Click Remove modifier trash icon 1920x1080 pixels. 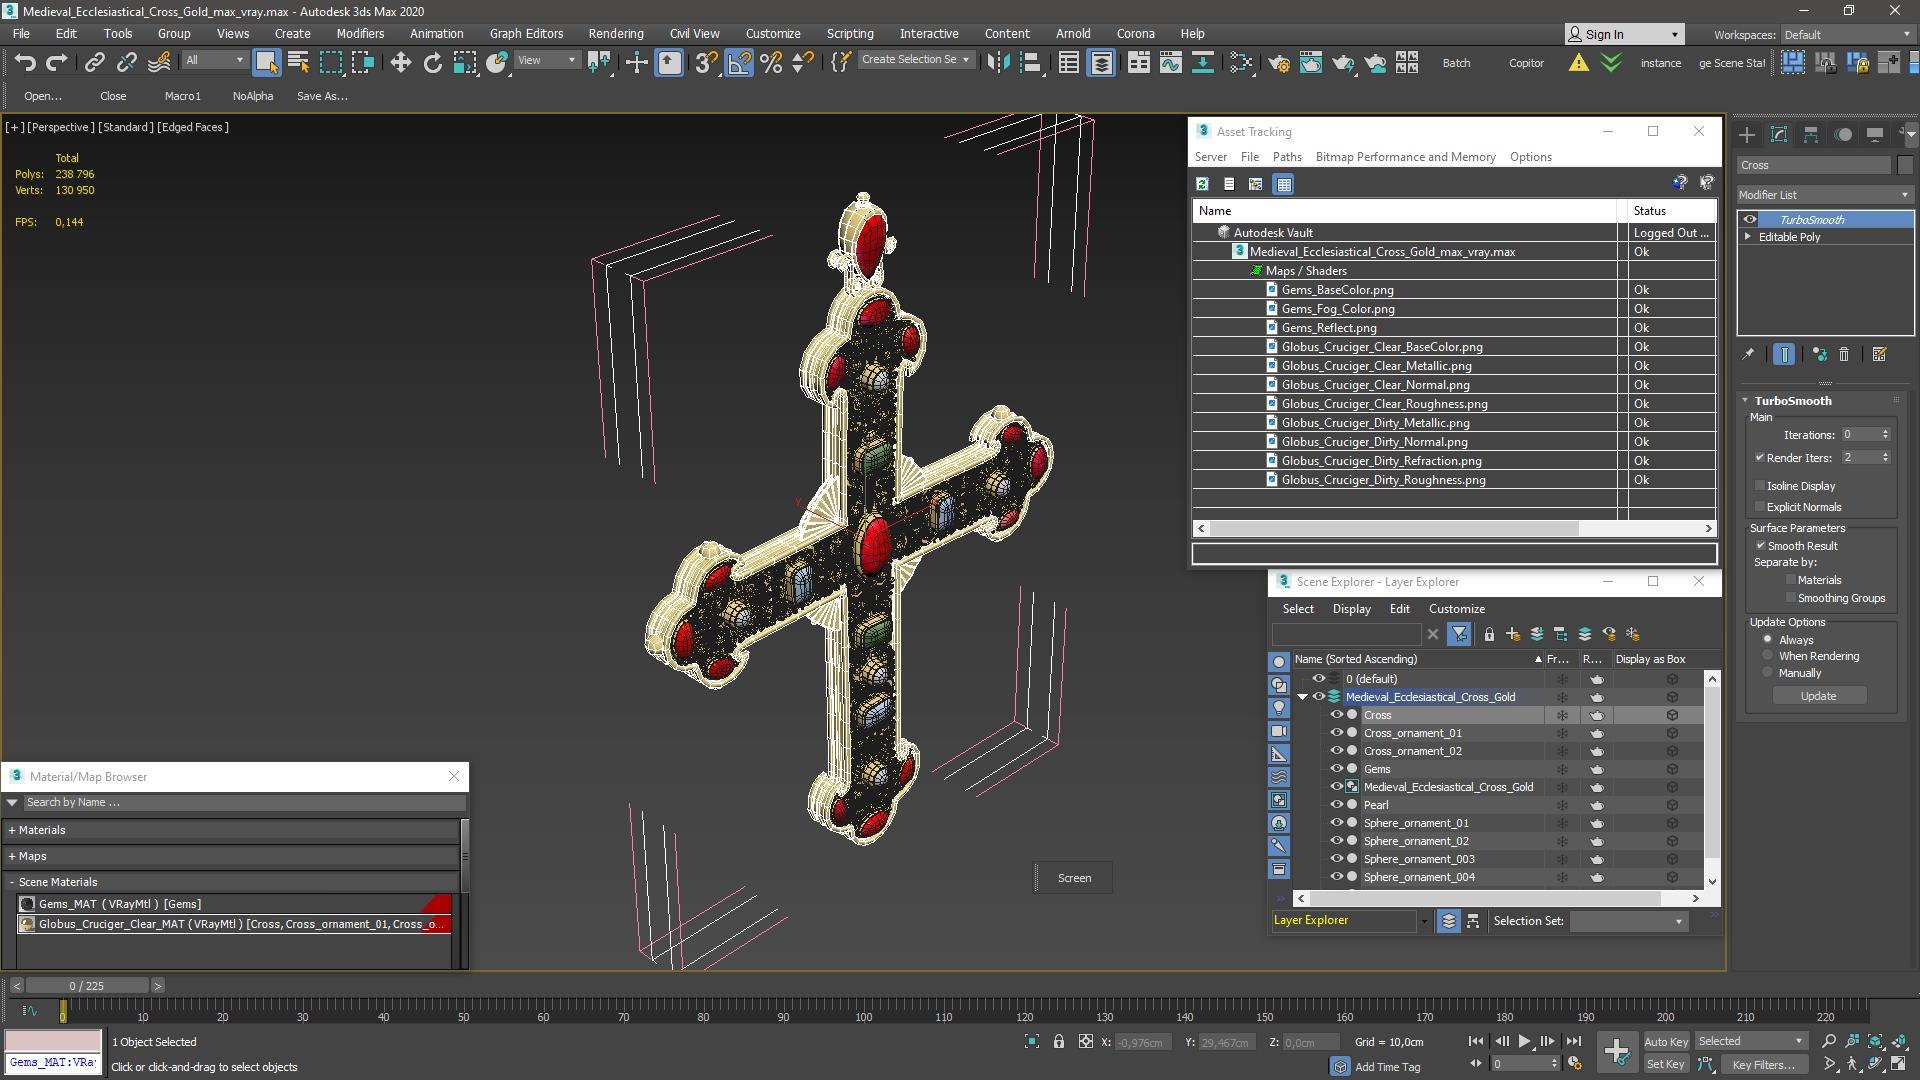click(x=1844, y=354)
